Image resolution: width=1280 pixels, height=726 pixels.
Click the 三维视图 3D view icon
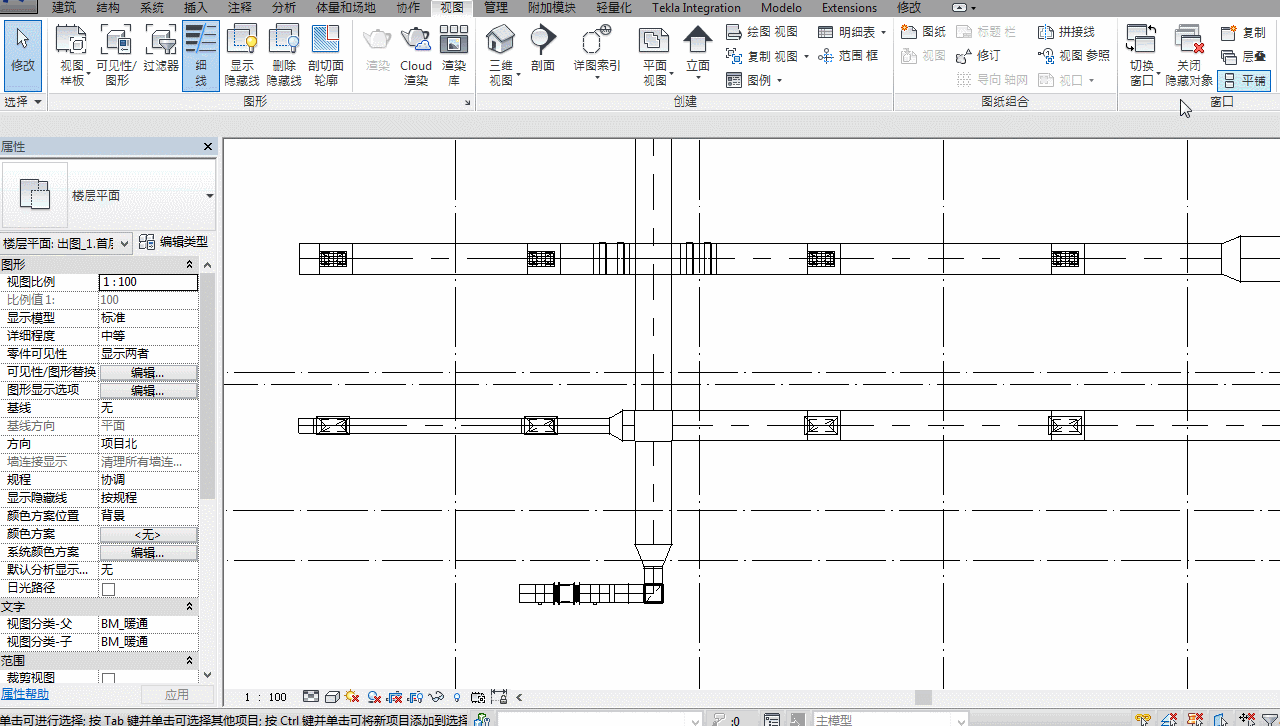click(x=500, y=55)
